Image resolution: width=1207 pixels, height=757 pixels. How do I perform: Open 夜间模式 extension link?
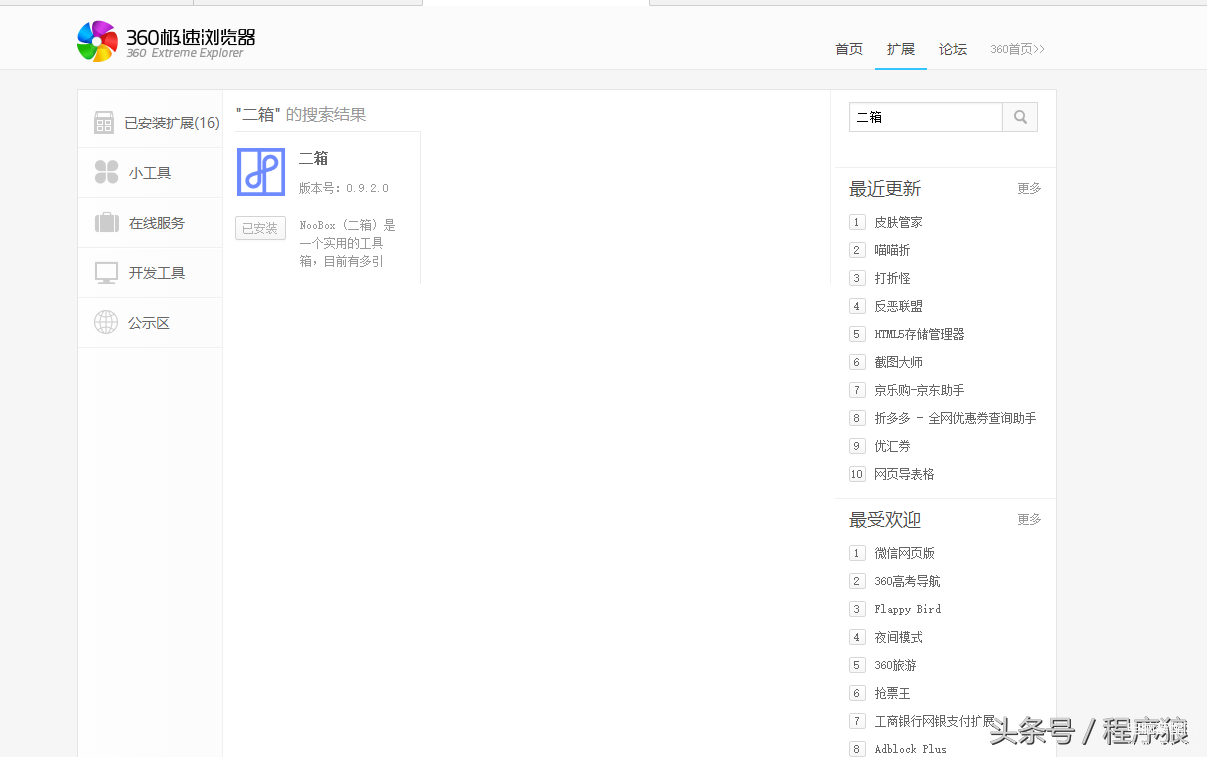point(898,637)
